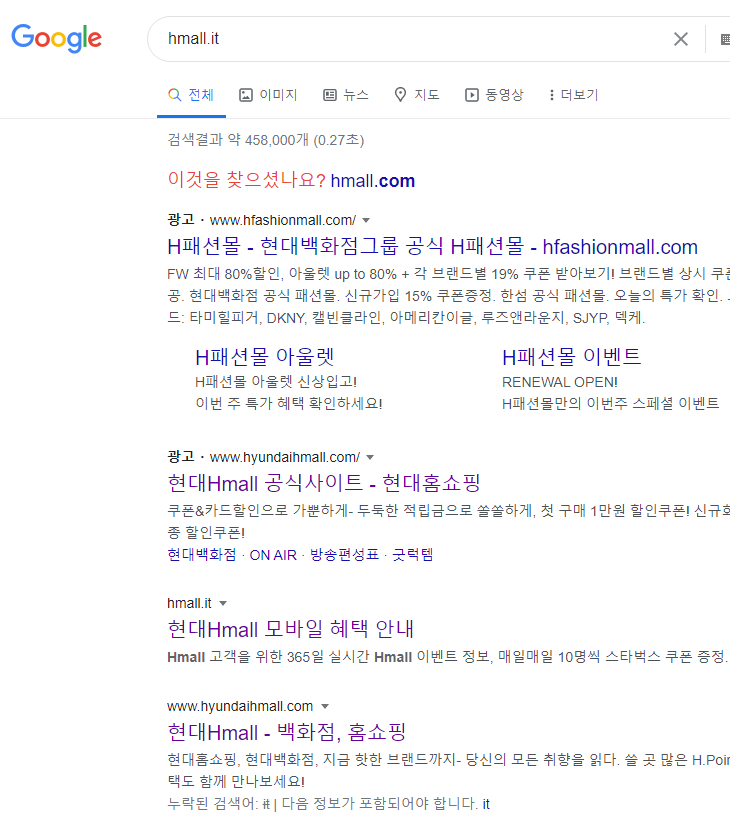
Task: Expand dropdown arrow next to hmall.it result
Action: pos(223,603)
